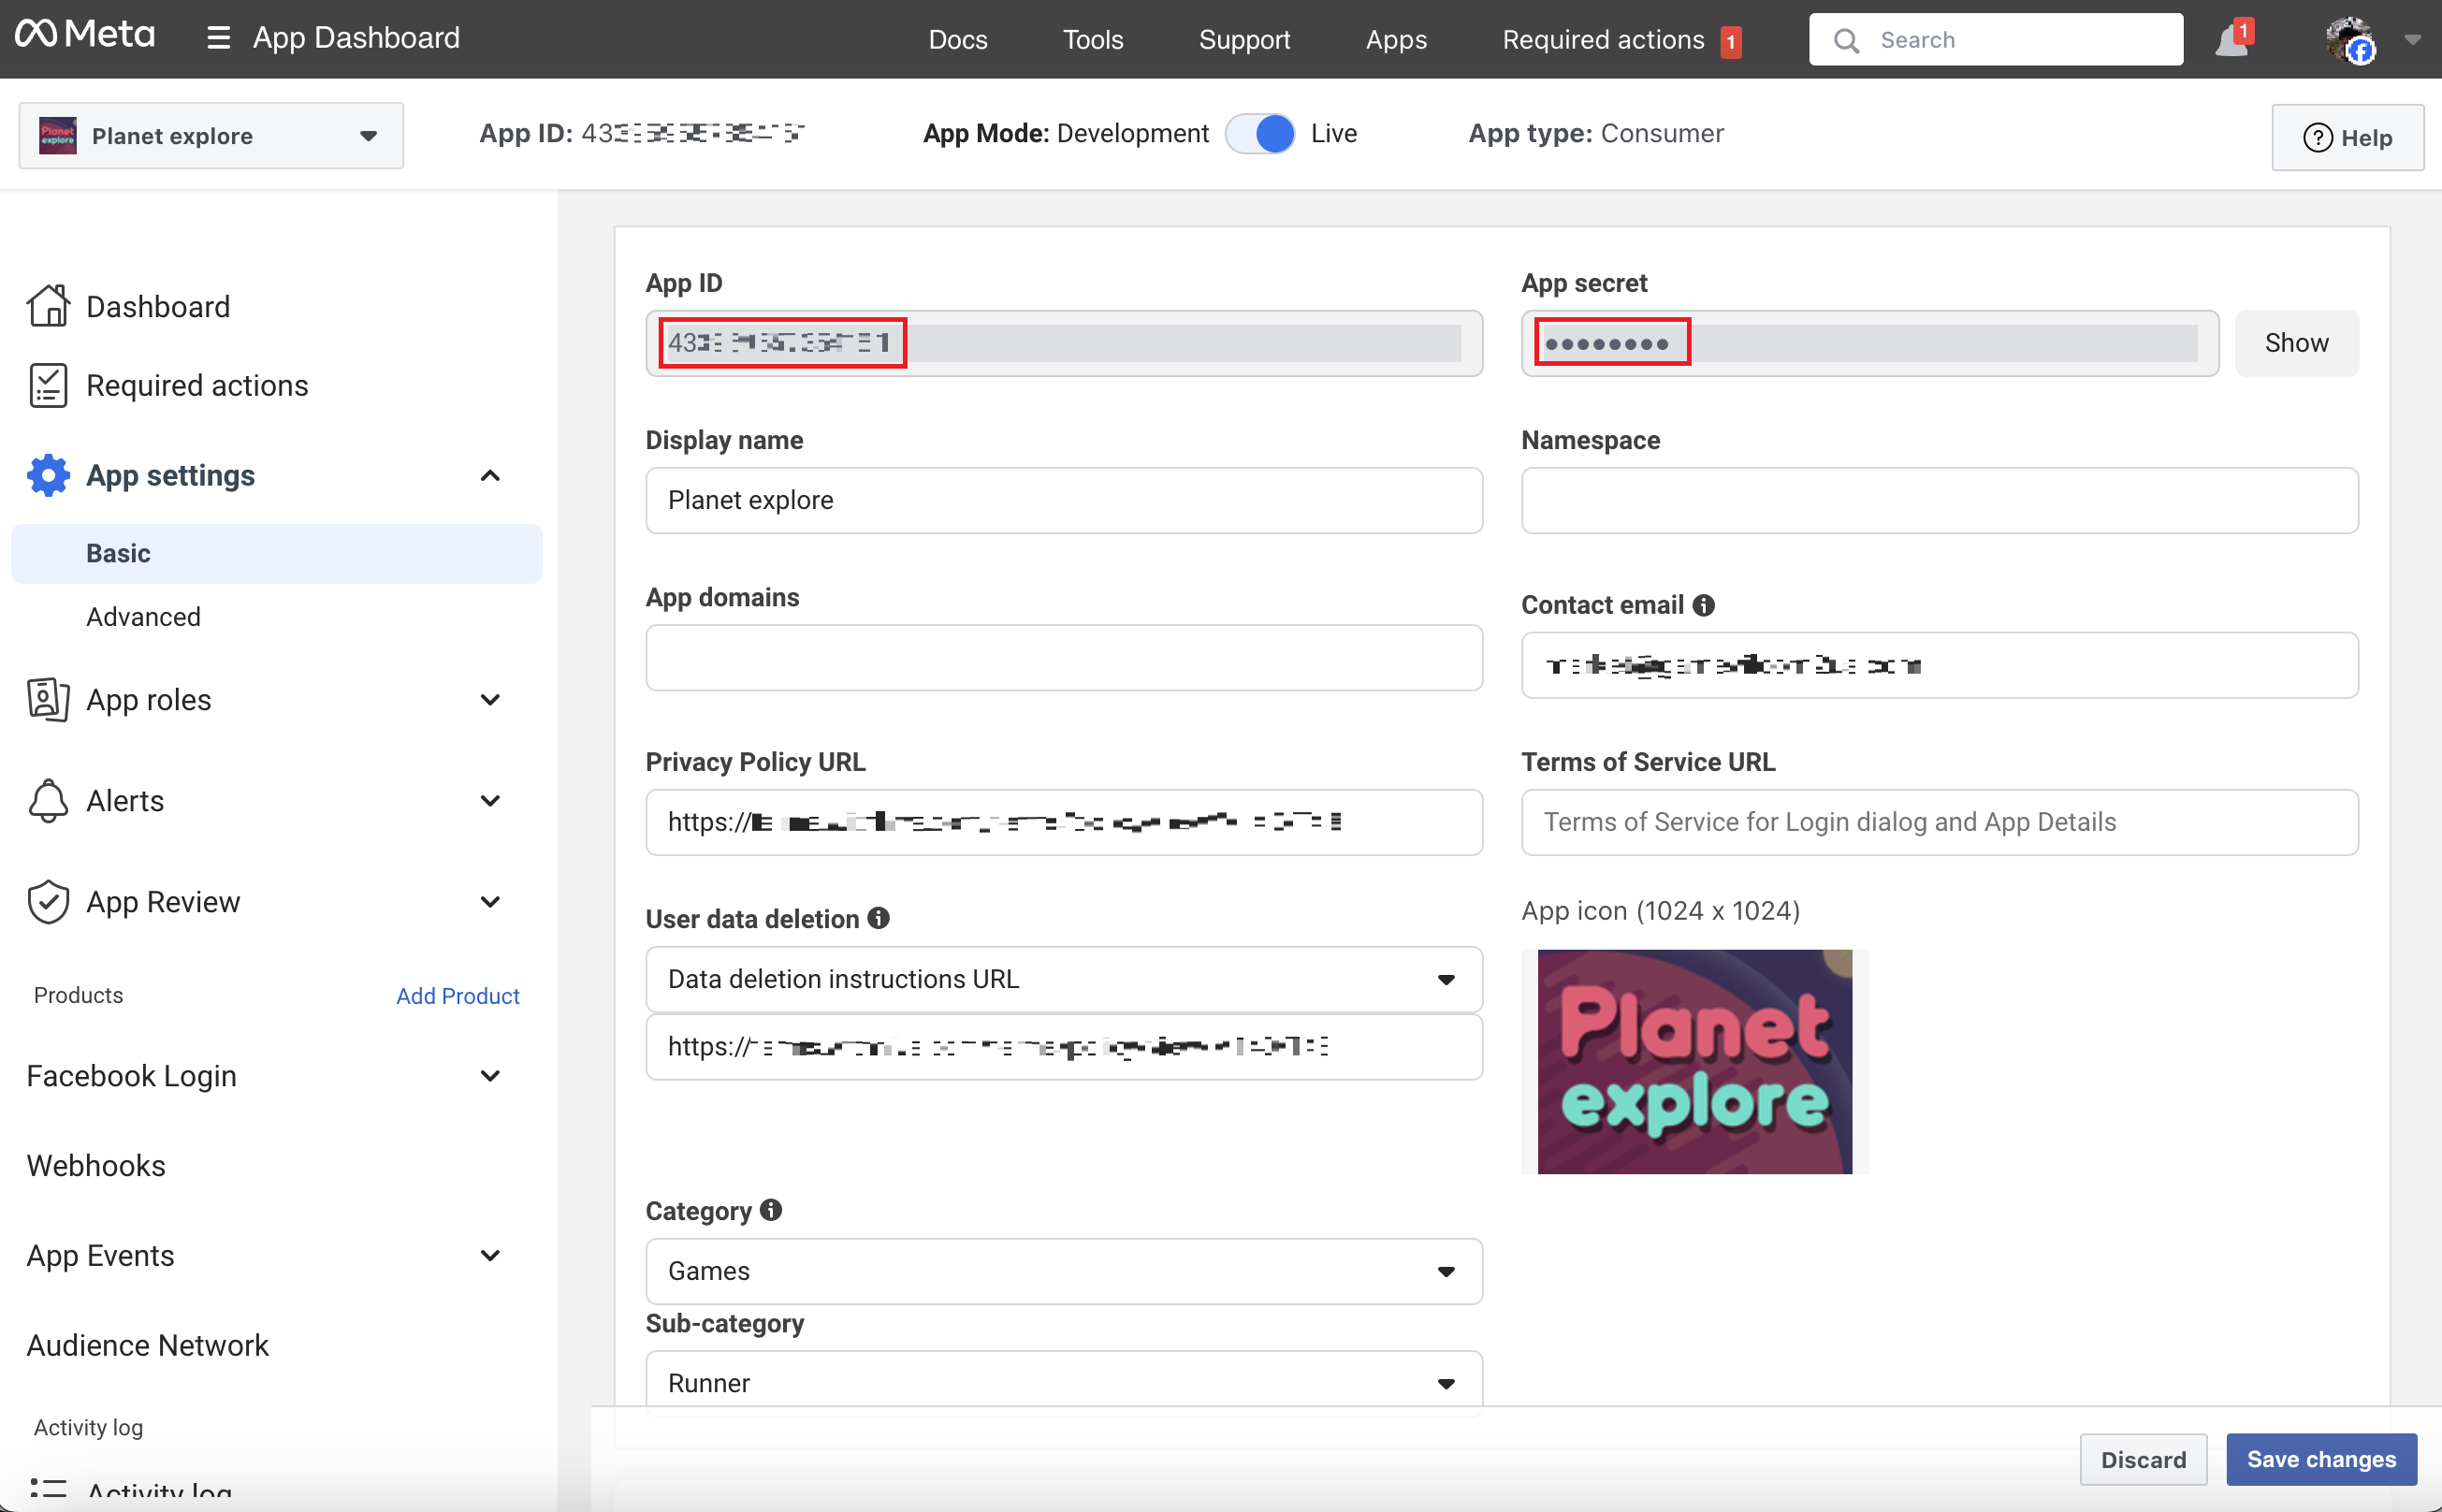This screenshot has height=1512, width=2442.
Task: Open the Planet explore app selector
Action: point(211,136)
